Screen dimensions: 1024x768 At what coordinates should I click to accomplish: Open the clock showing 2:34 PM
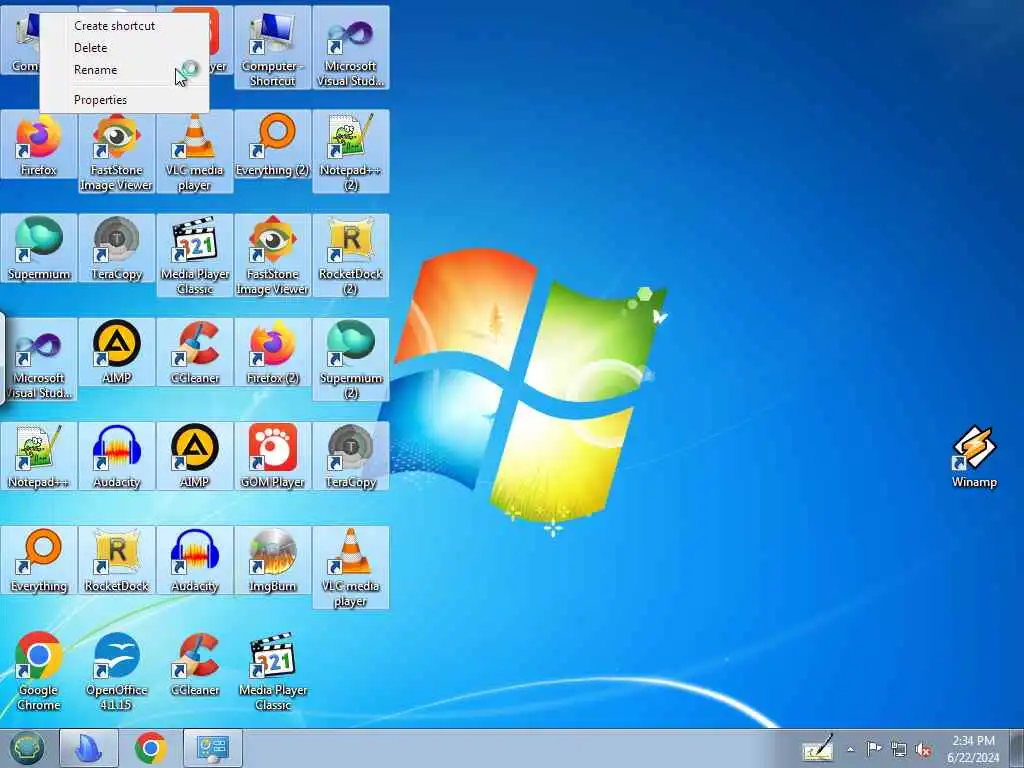point(973,749)
